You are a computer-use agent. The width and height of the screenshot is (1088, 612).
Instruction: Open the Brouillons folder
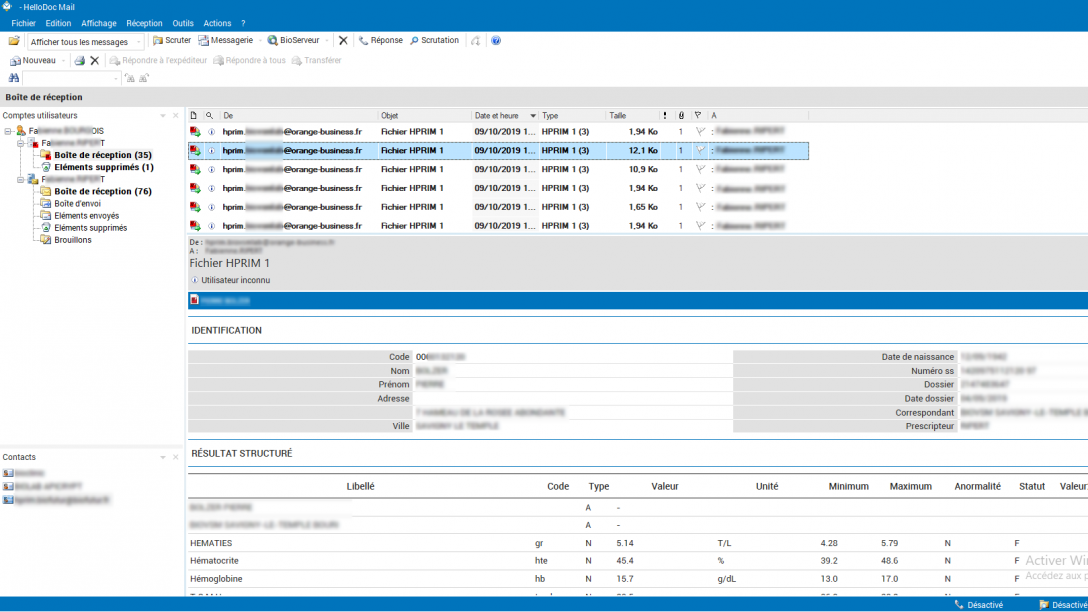(x=73, y=240)
